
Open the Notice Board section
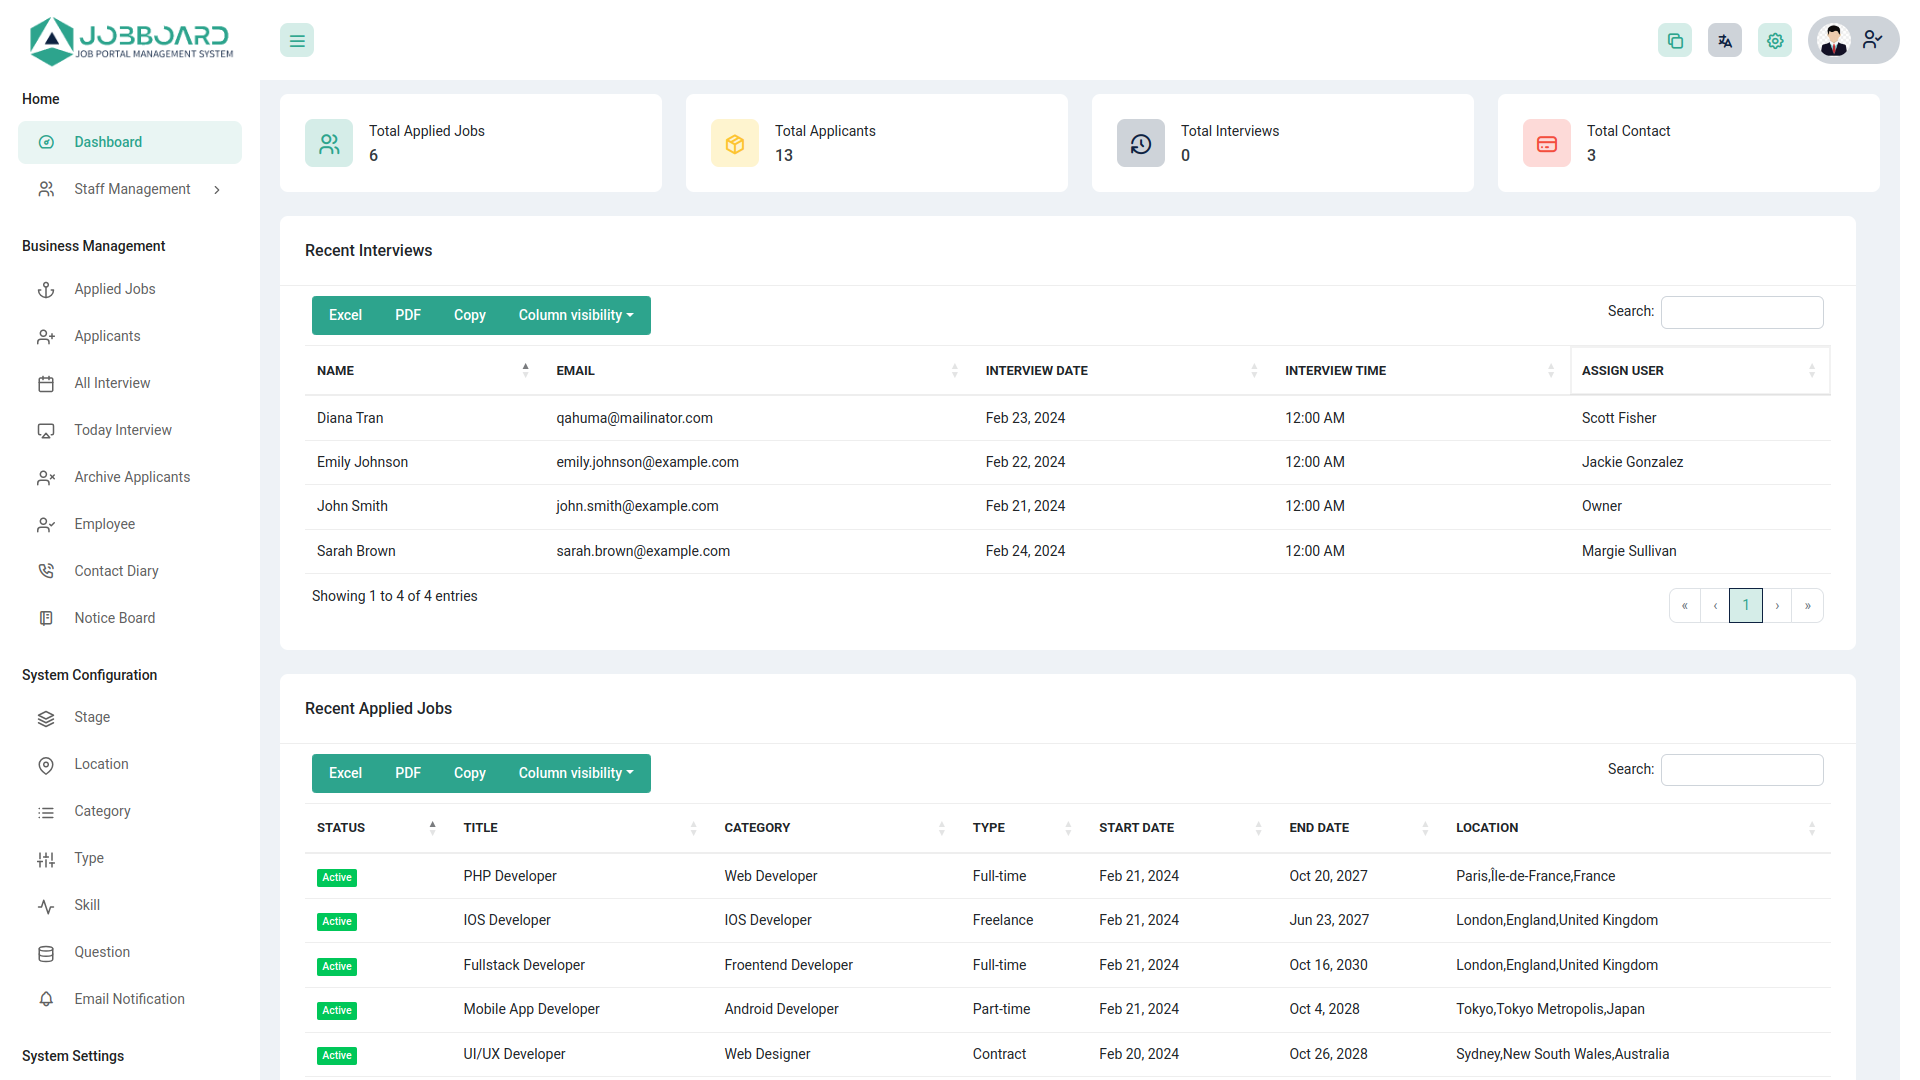point(114,617)
